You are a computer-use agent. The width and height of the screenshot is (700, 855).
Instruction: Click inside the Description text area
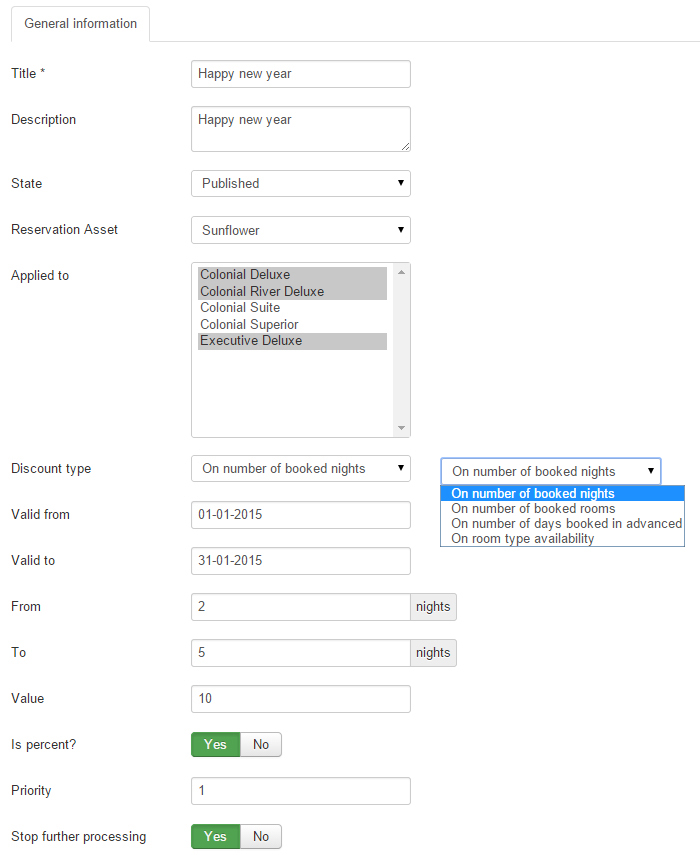click(300, 129)
